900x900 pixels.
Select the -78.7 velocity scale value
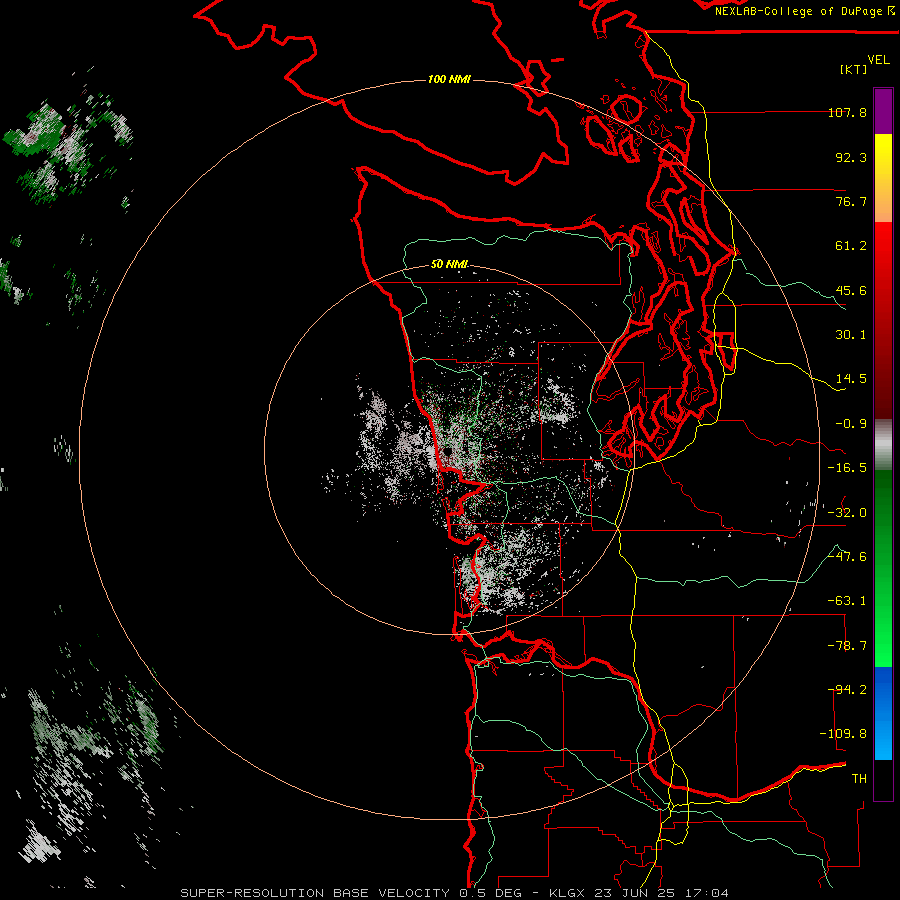[847, 646]
